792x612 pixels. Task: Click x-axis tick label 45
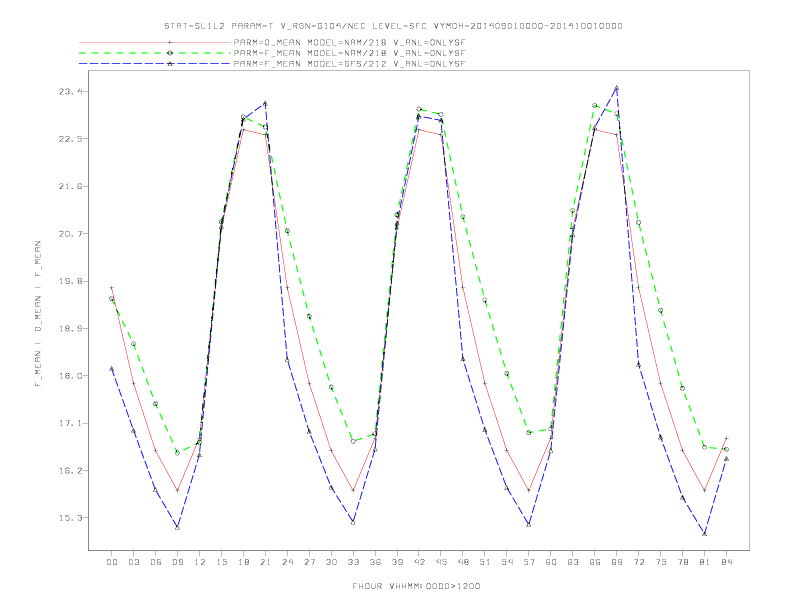tap(441, 562)
